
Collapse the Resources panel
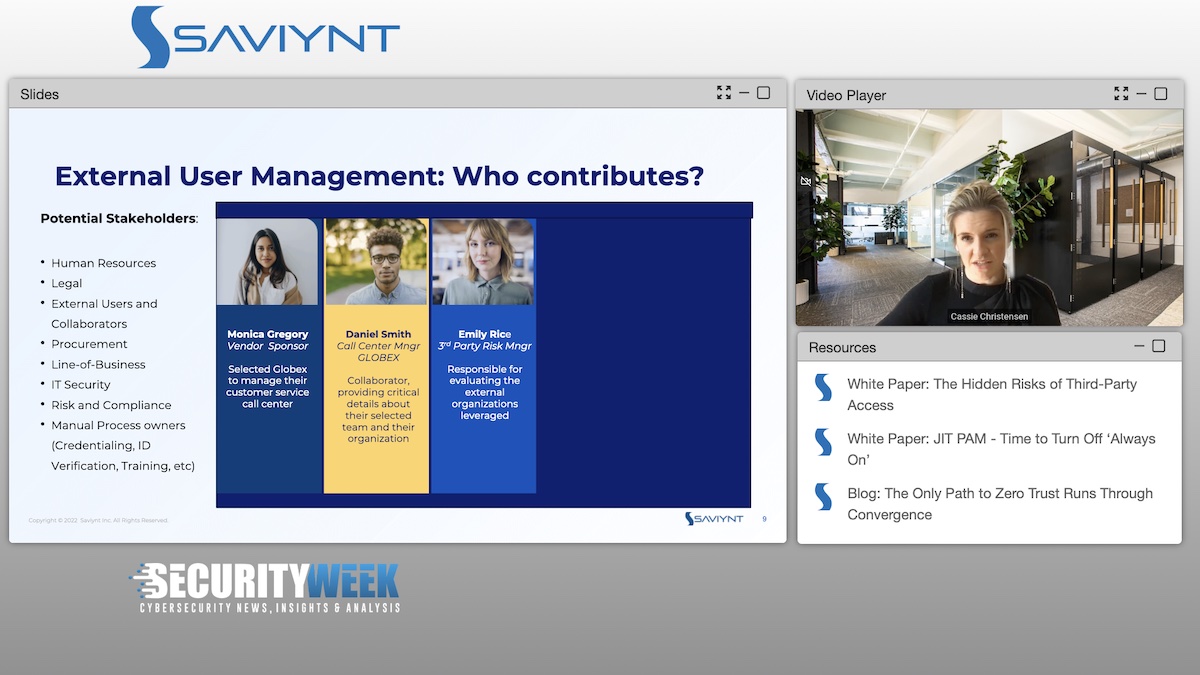1140,346
